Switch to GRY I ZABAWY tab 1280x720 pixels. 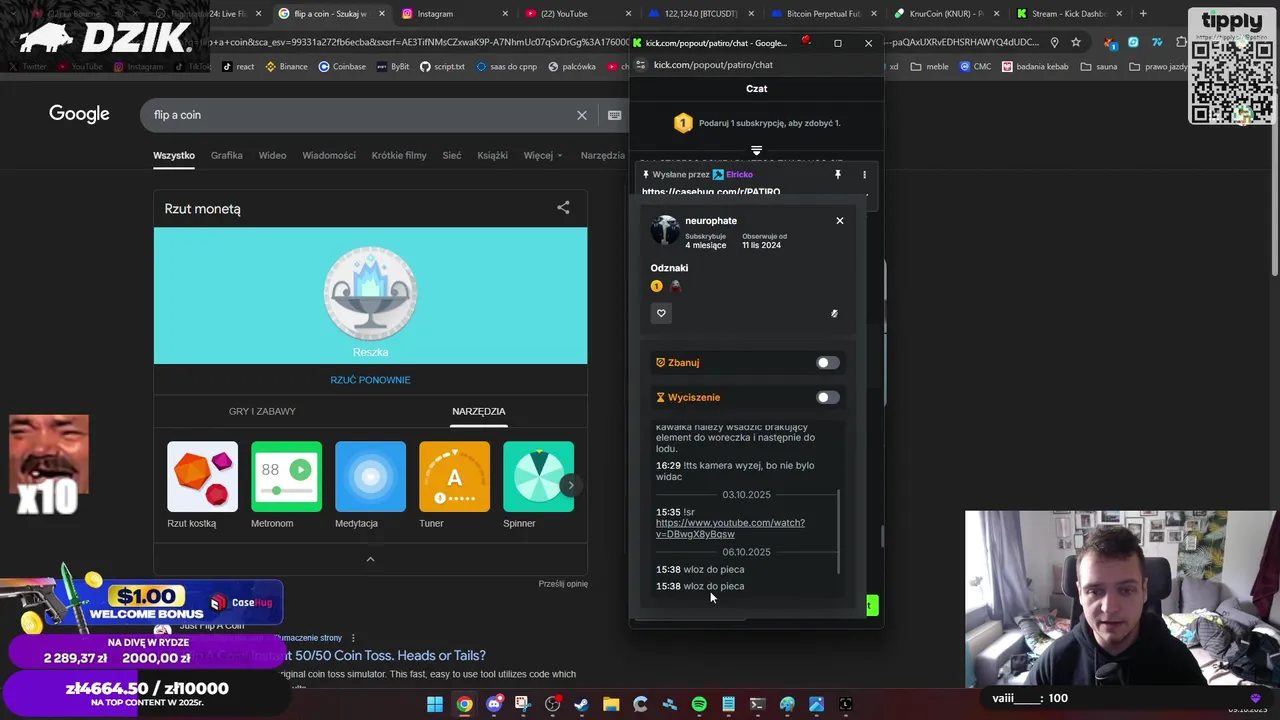pos(262,411)
